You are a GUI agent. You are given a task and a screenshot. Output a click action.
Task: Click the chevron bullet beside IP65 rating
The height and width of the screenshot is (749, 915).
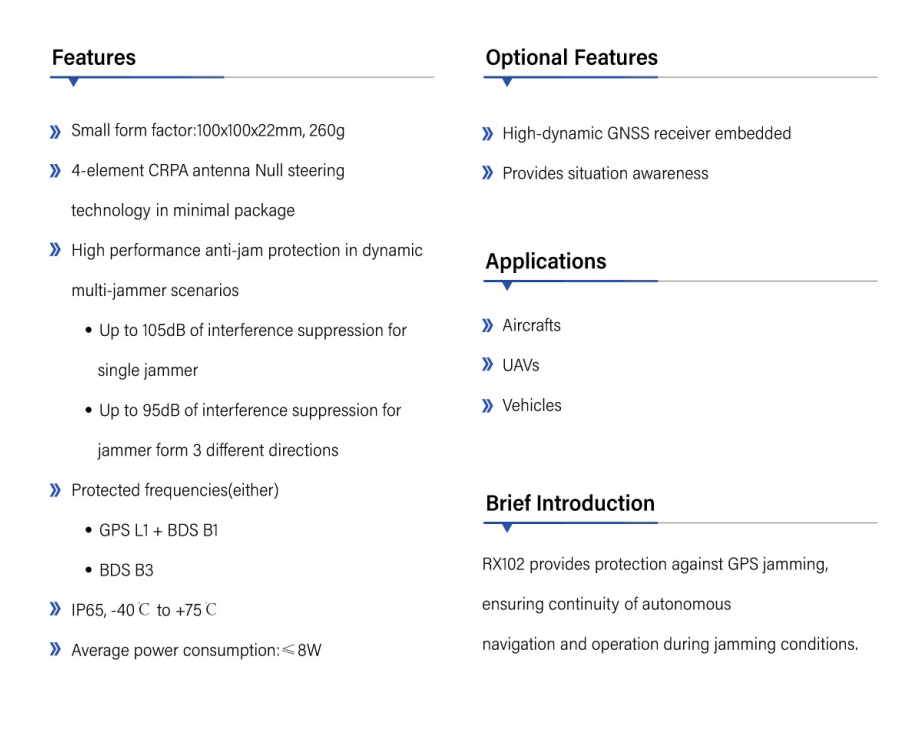click(55, 610)
